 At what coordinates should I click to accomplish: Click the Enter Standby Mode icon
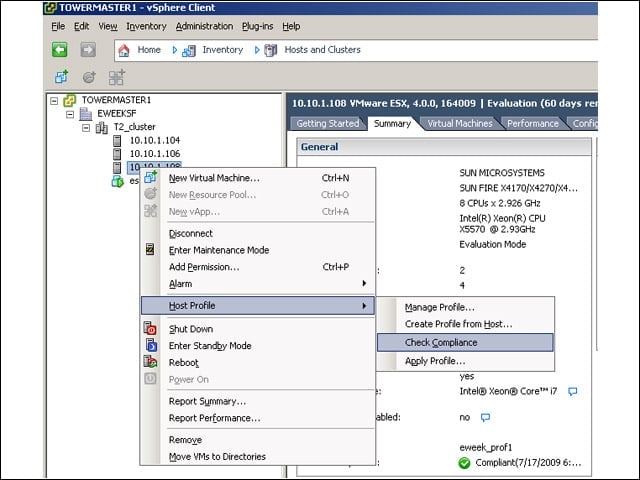[x=151, y=345]
